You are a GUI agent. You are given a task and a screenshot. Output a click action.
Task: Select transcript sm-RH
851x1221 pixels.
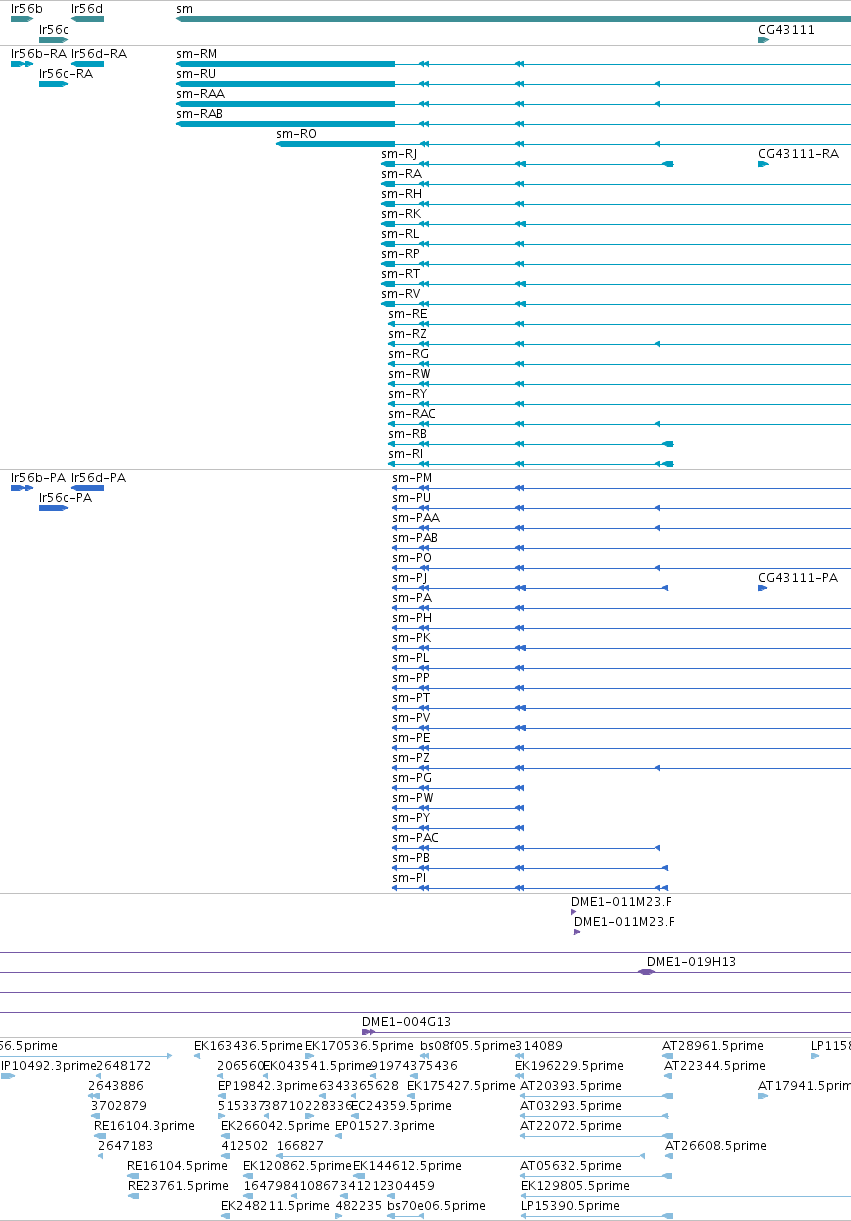point(401,193)
